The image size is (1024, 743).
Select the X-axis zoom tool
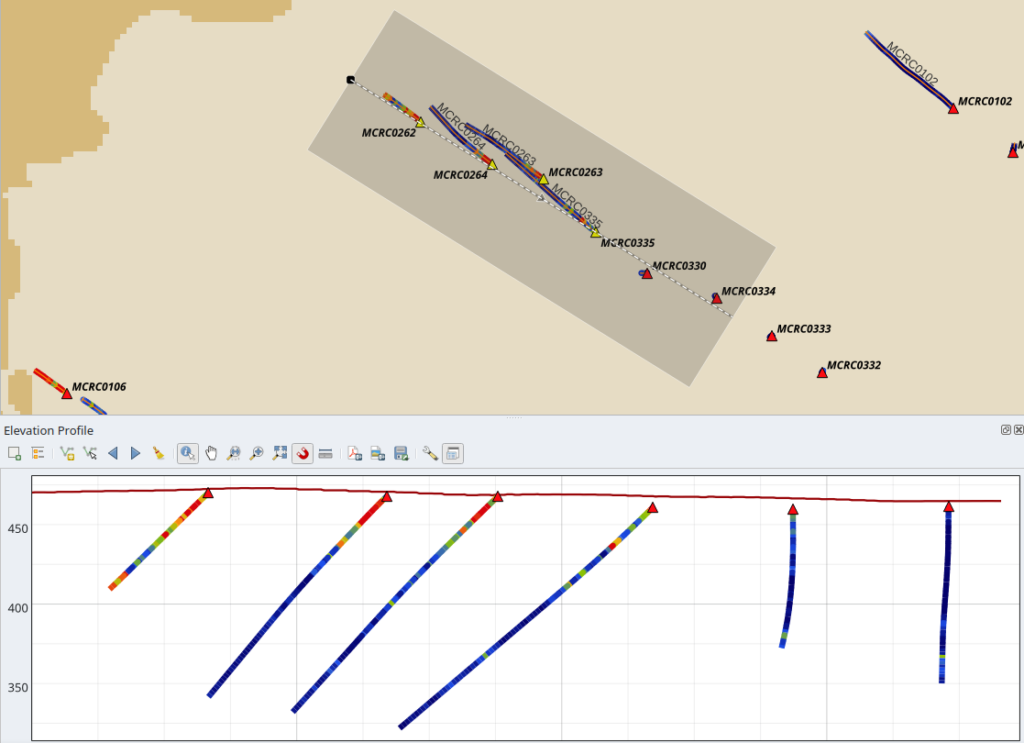pos(233,453)
